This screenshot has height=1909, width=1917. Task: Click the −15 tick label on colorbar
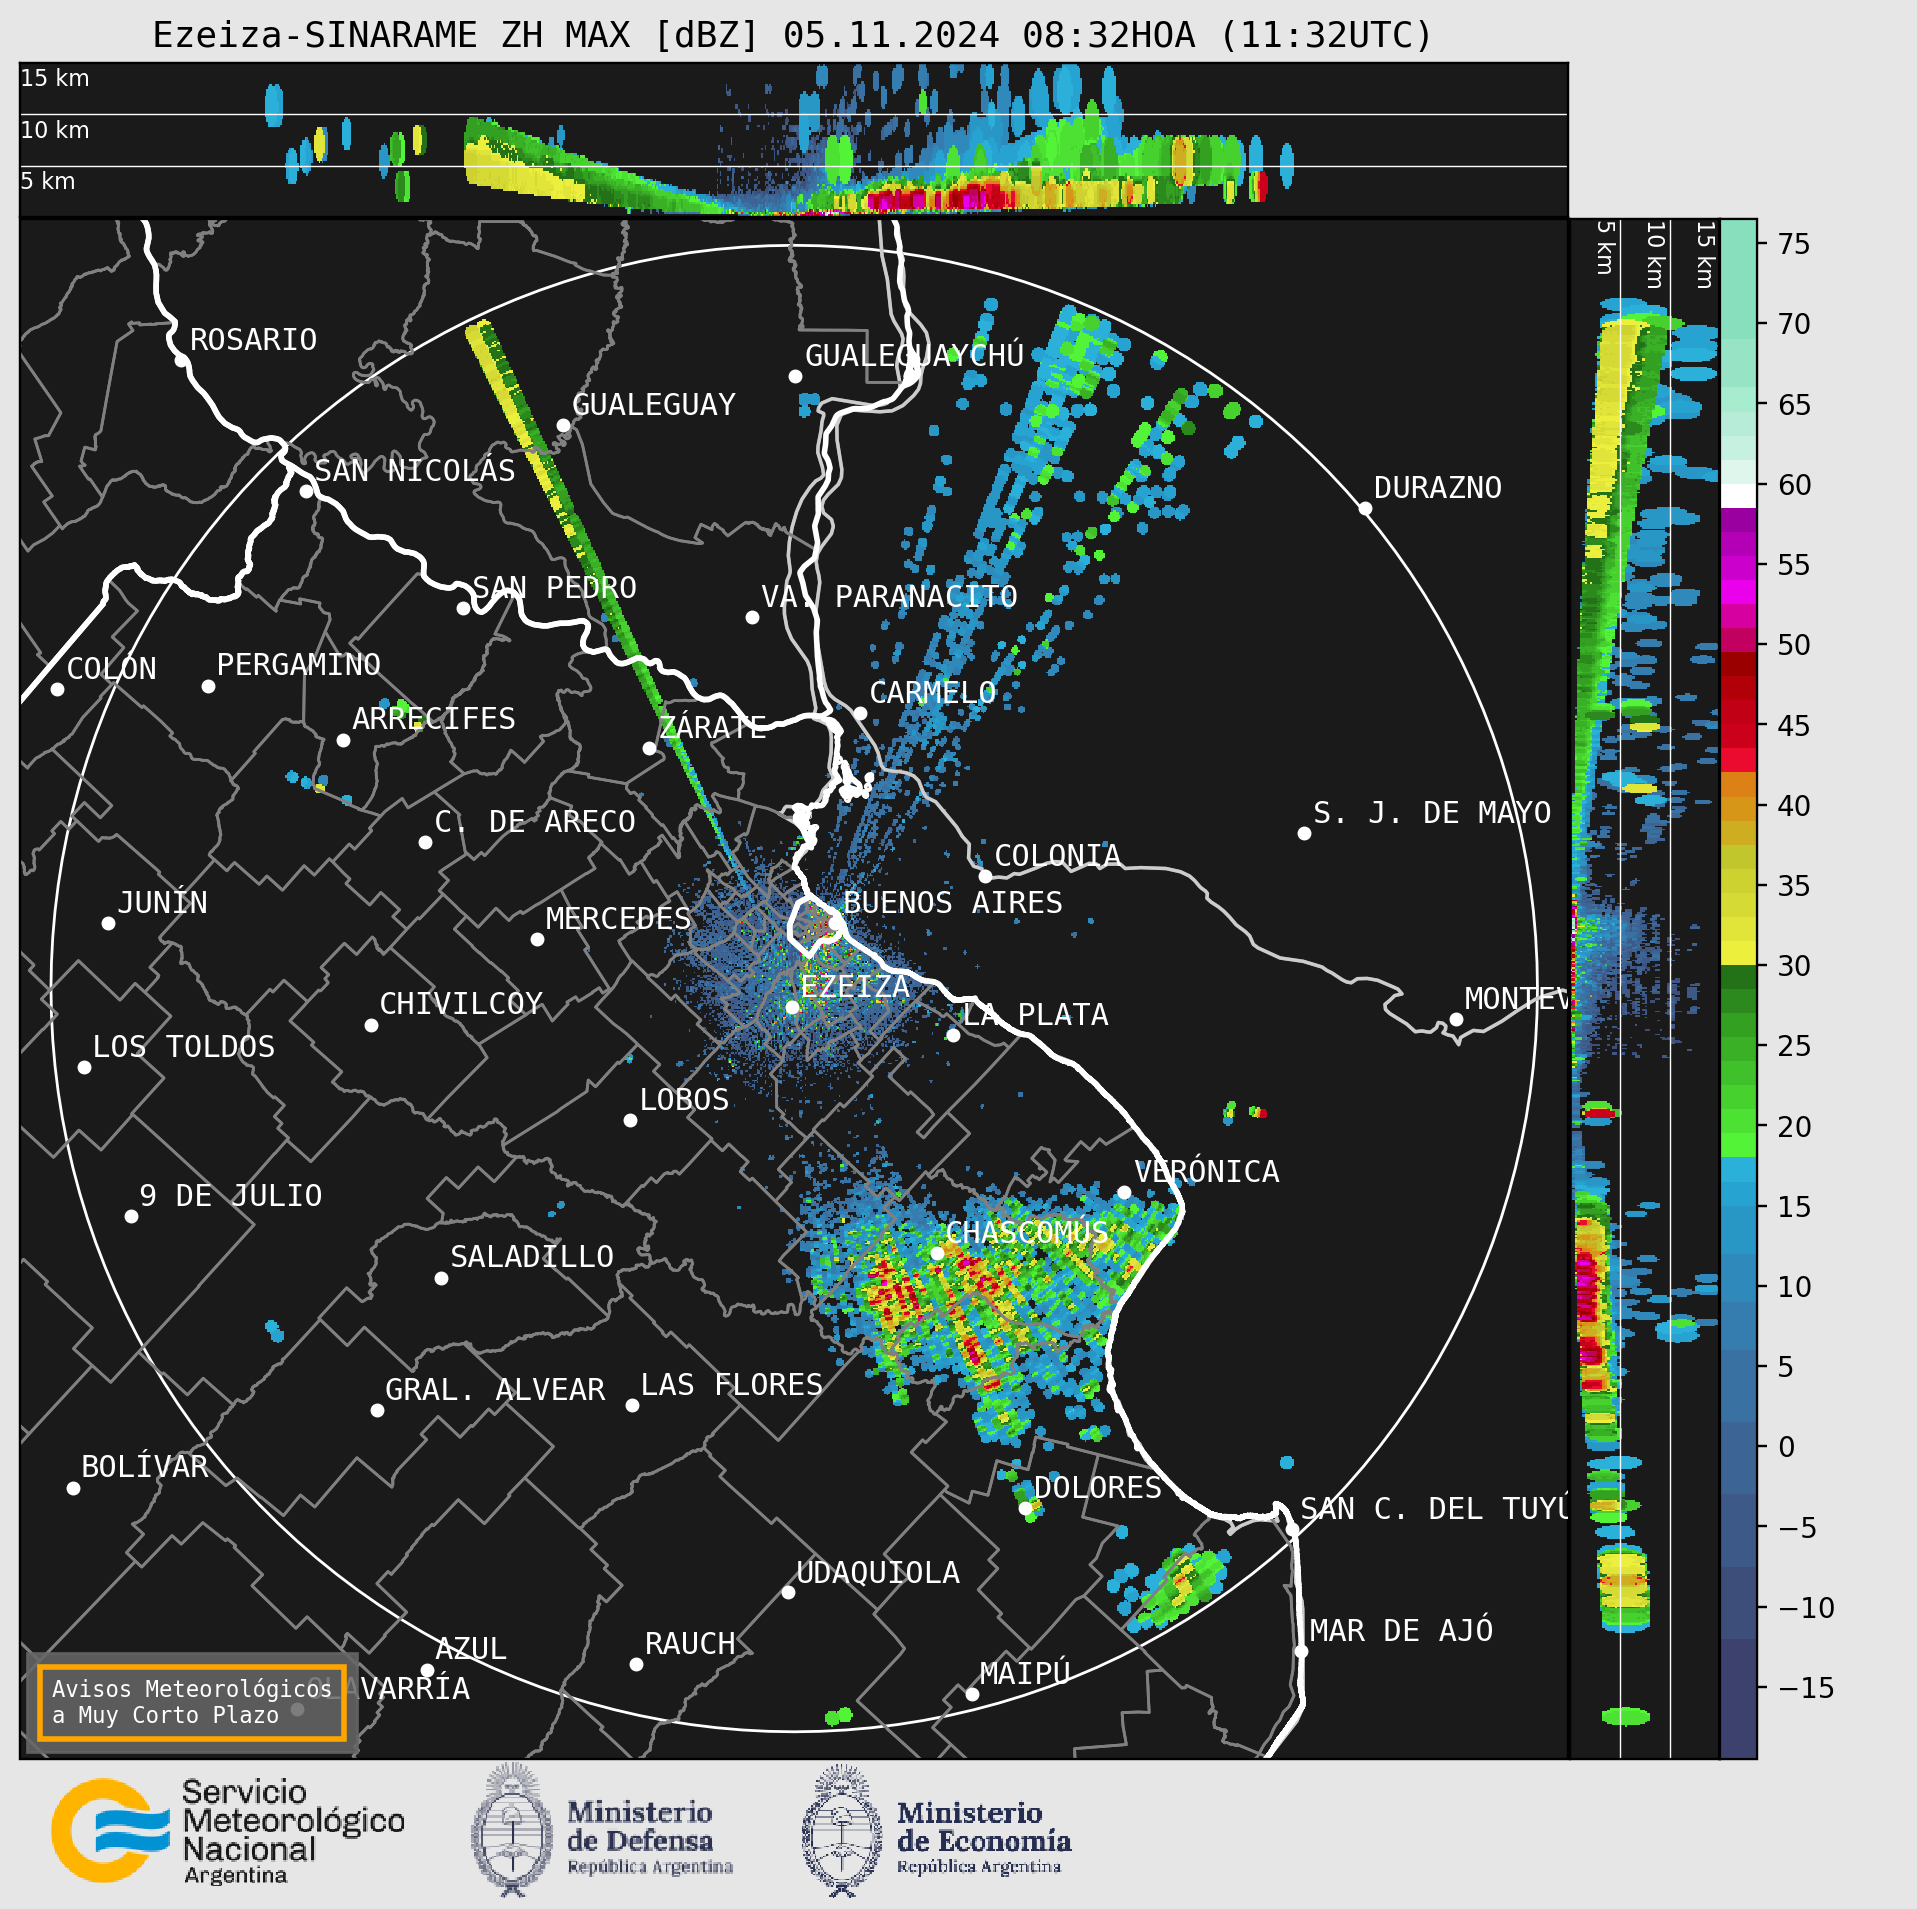pyautogui.click(x=1807, y=1688)
